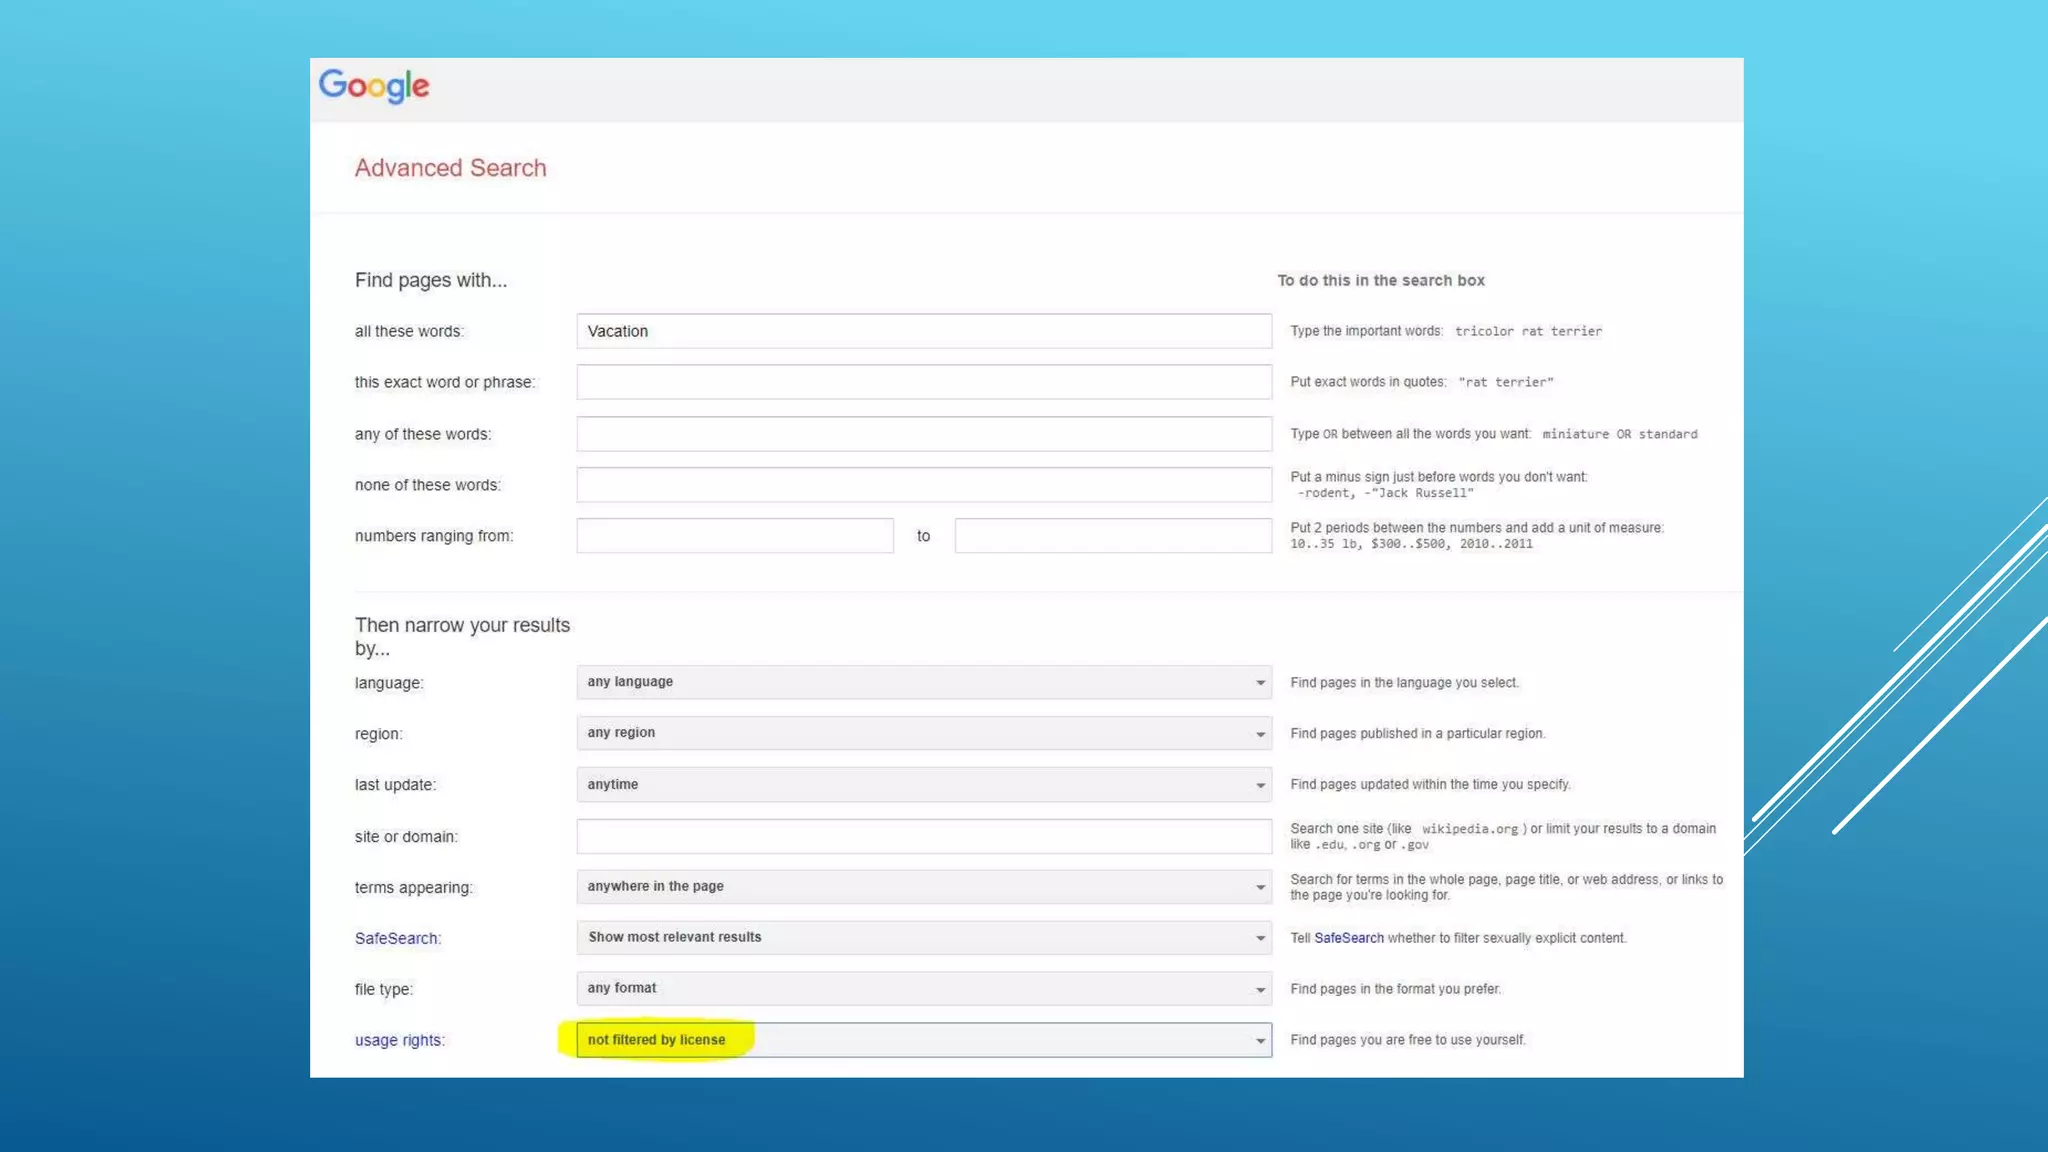This screenshot has width=2048, height=1152.
Task: Click the 'this exact word or phrase' field
Action: (x=923, y=382)
